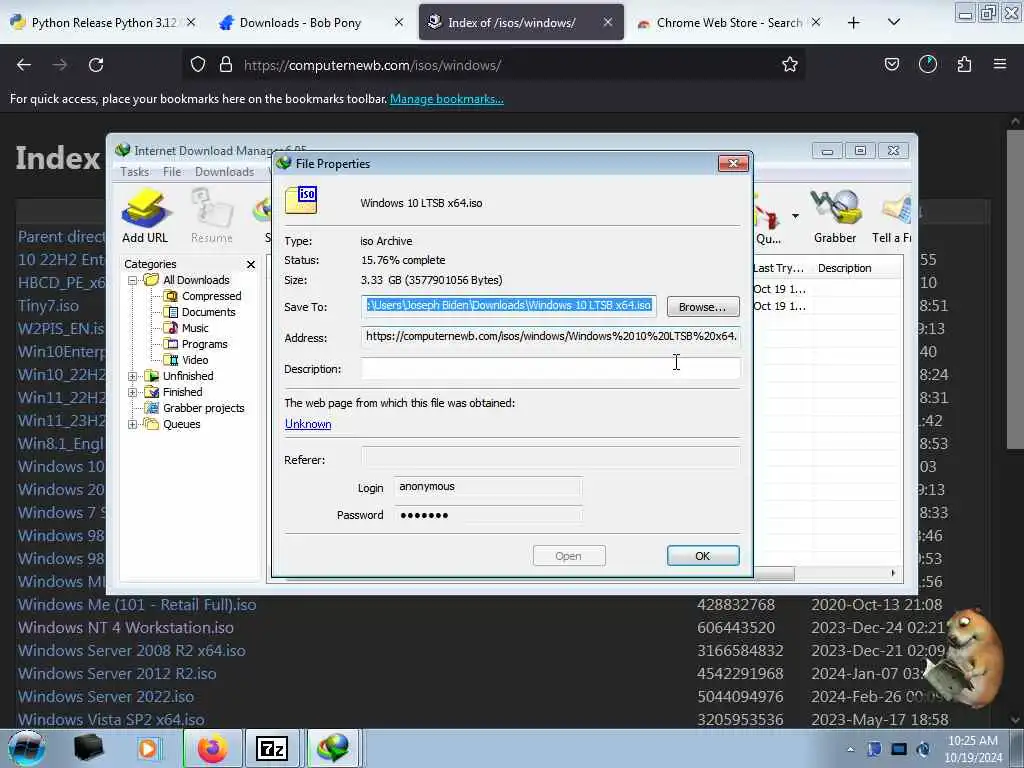
Task: Click the tracking protection shield icon
Action: [x=198, y=65]
